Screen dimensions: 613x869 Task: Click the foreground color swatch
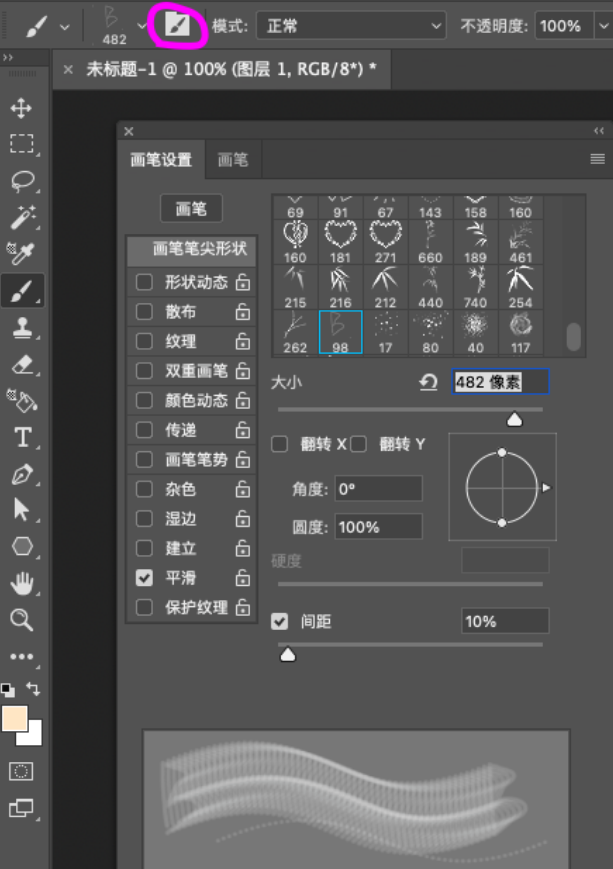[x=14, y=719]
